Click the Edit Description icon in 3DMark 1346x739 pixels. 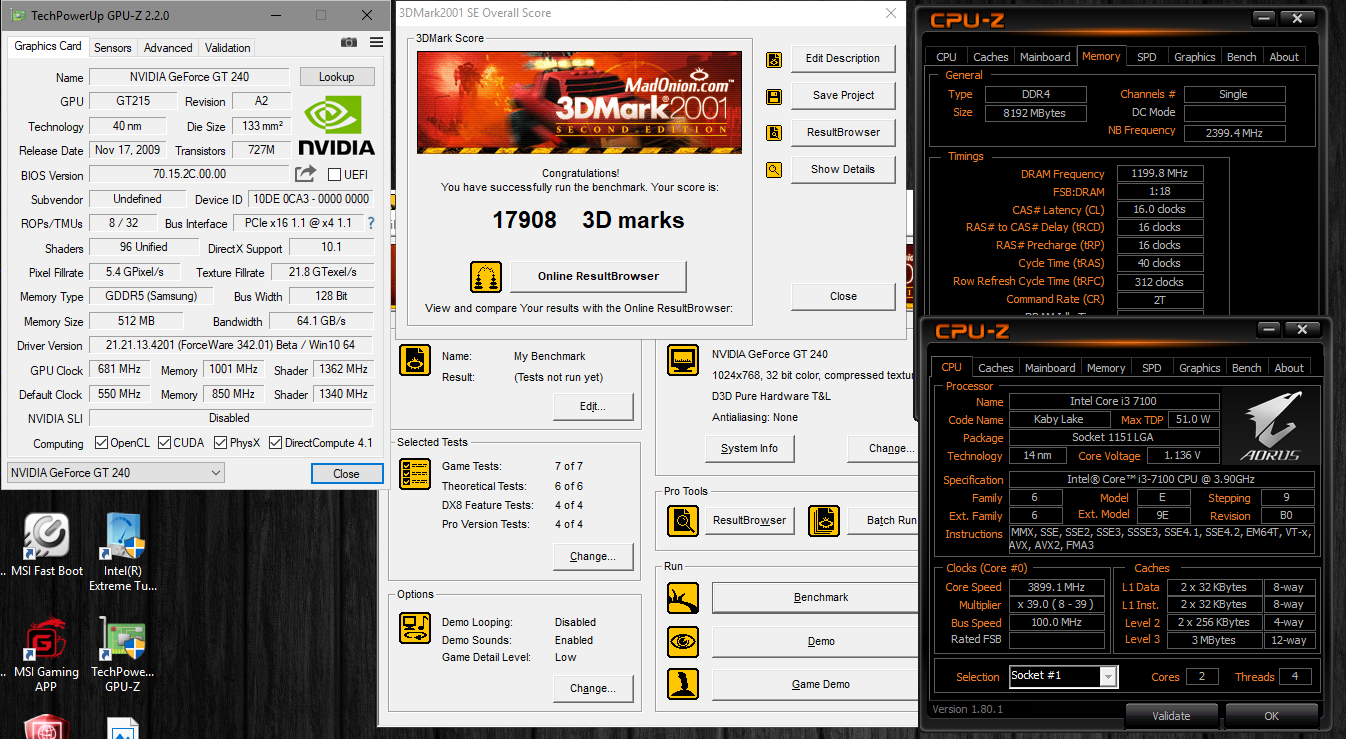coord(774,59)
